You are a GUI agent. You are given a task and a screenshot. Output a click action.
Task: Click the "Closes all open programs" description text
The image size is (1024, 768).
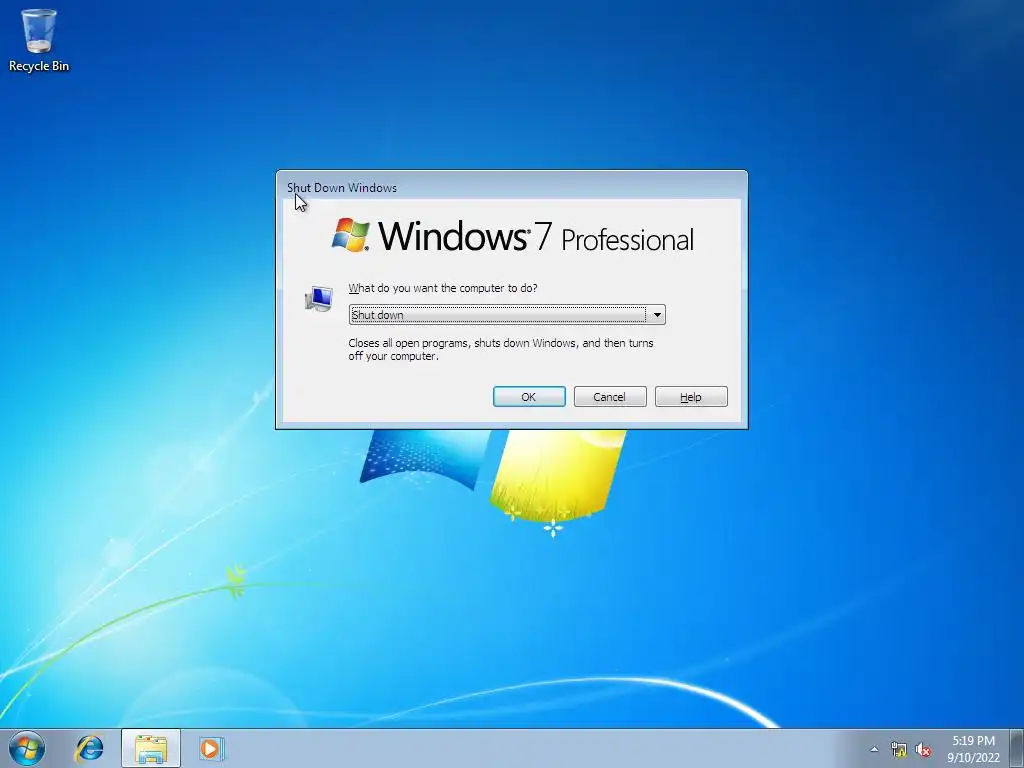(x=500, y=349)
